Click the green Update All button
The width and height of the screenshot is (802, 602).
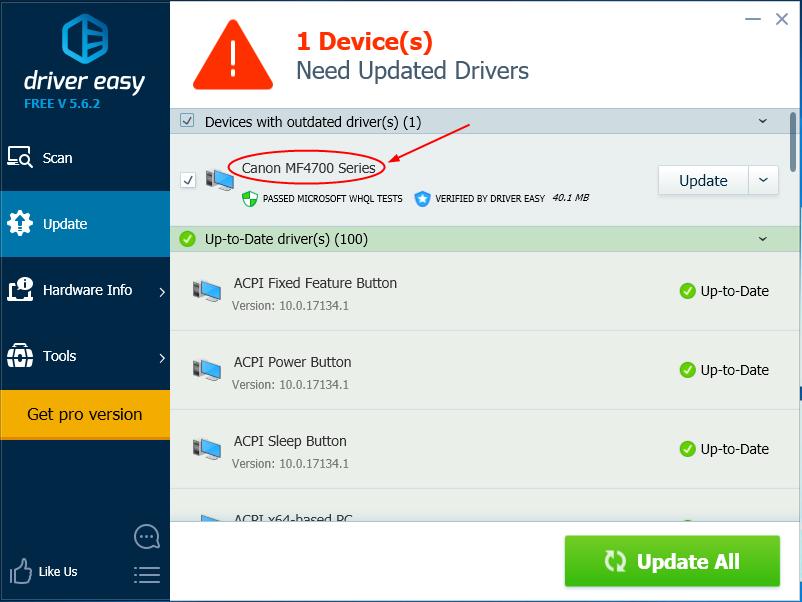(672, 561)
